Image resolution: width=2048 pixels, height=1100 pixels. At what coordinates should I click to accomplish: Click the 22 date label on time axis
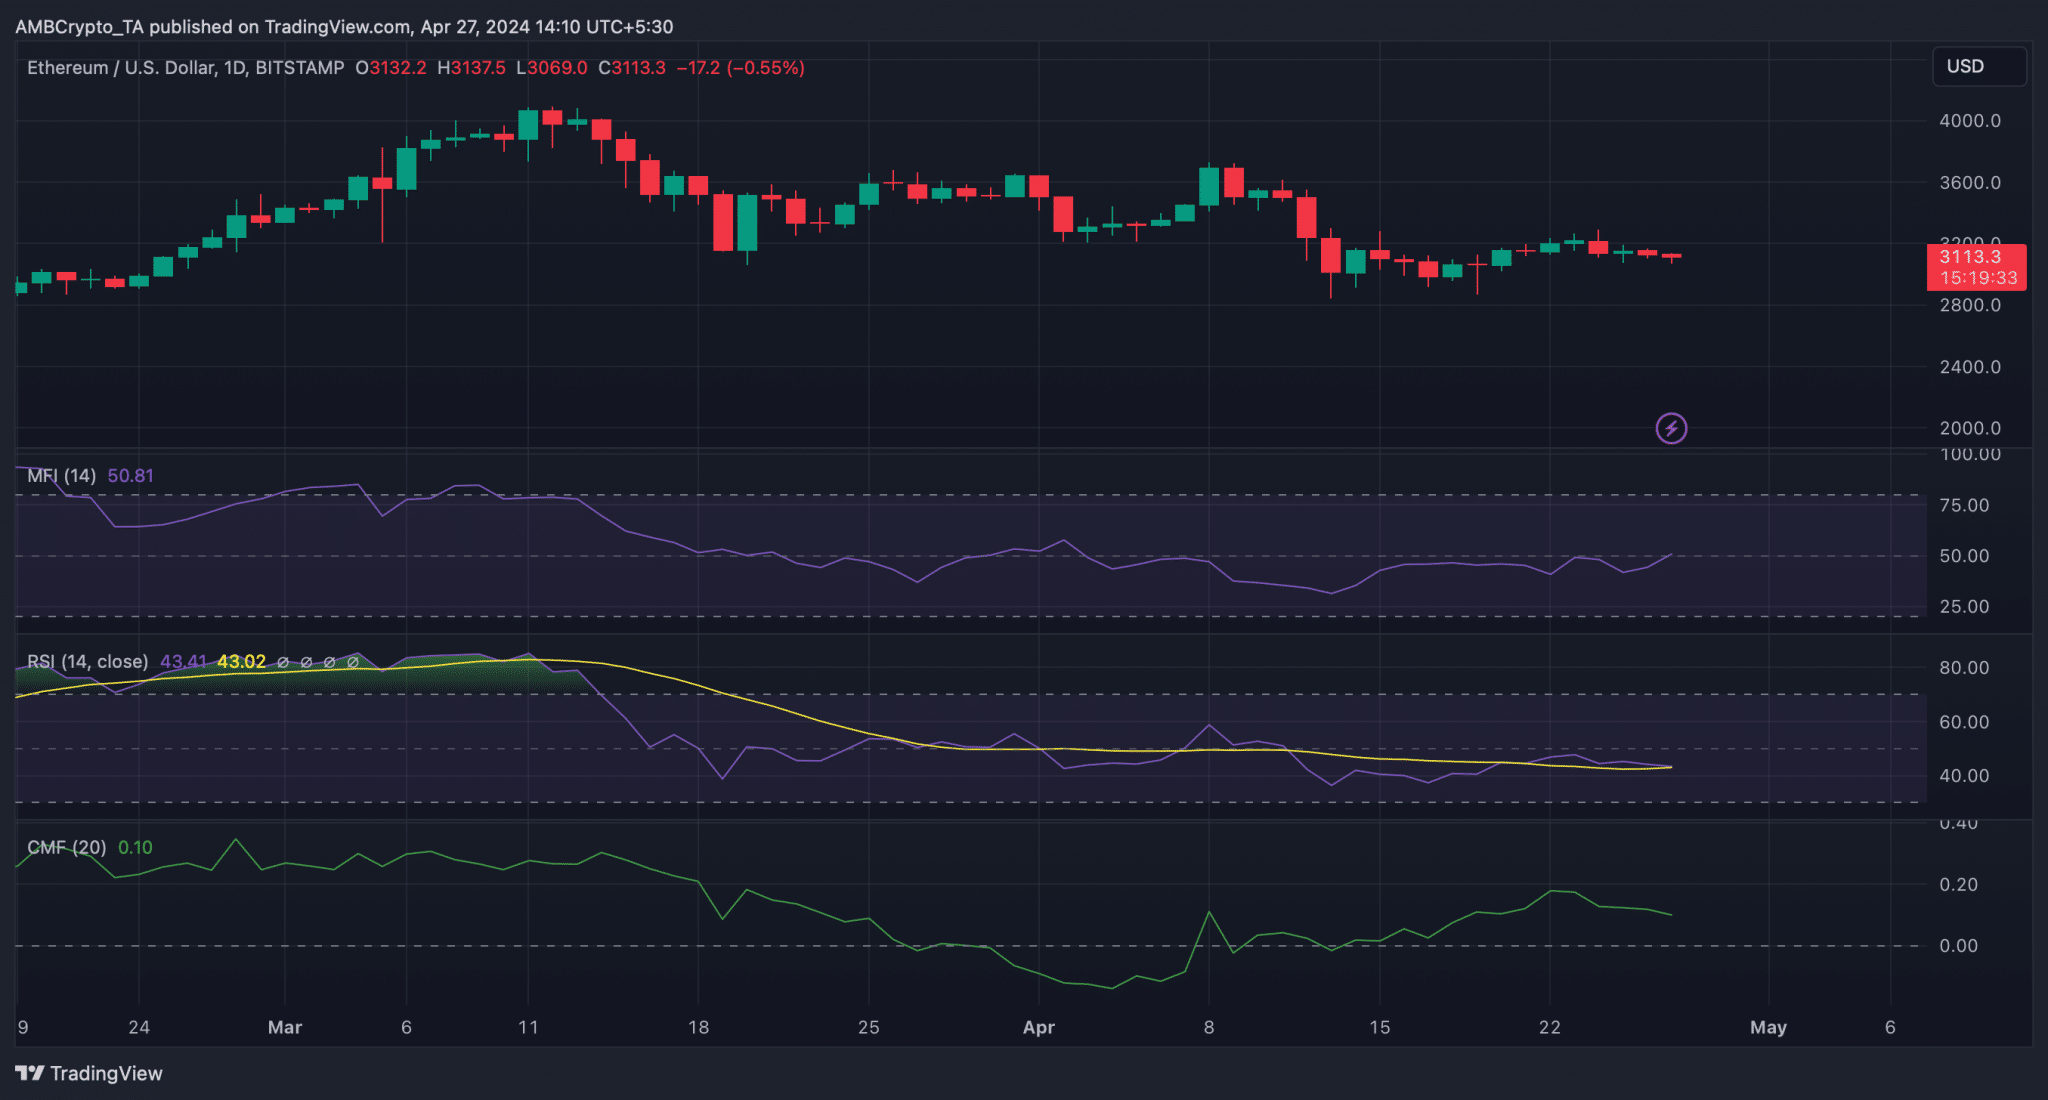click(1549, 1027)
